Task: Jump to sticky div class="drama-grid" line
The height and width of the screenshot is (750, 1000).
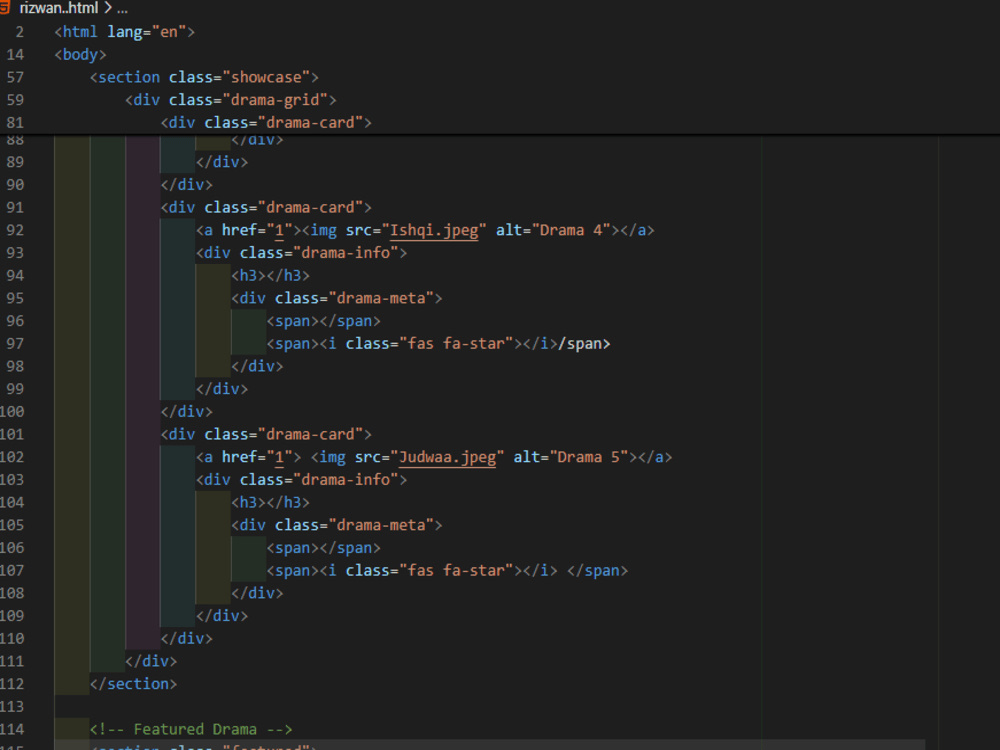Action: point(230,100)
